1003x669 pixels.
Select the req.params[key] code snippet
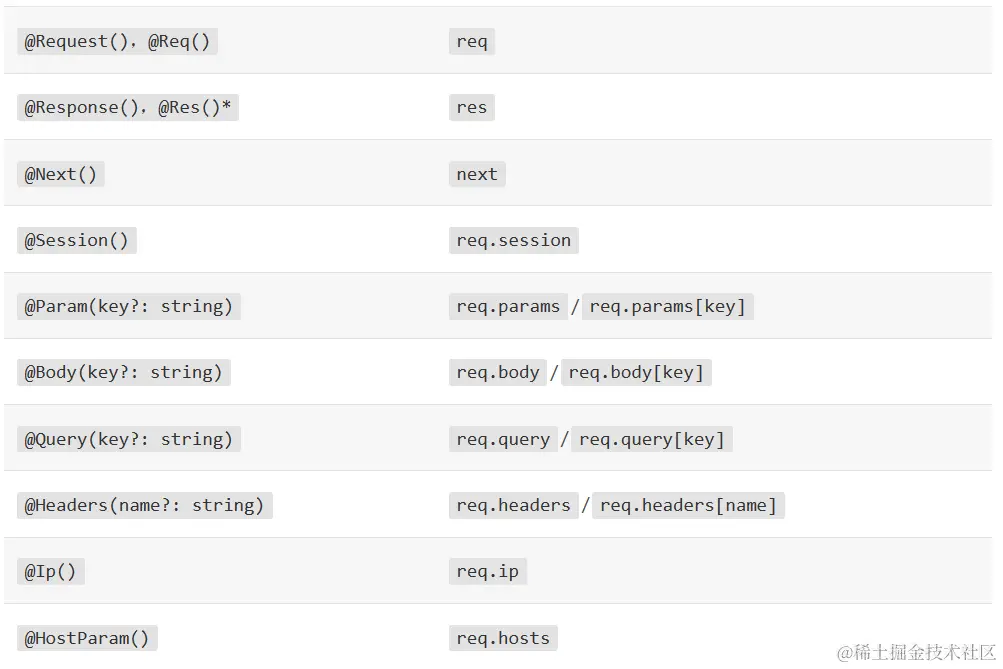coord(668,306)
